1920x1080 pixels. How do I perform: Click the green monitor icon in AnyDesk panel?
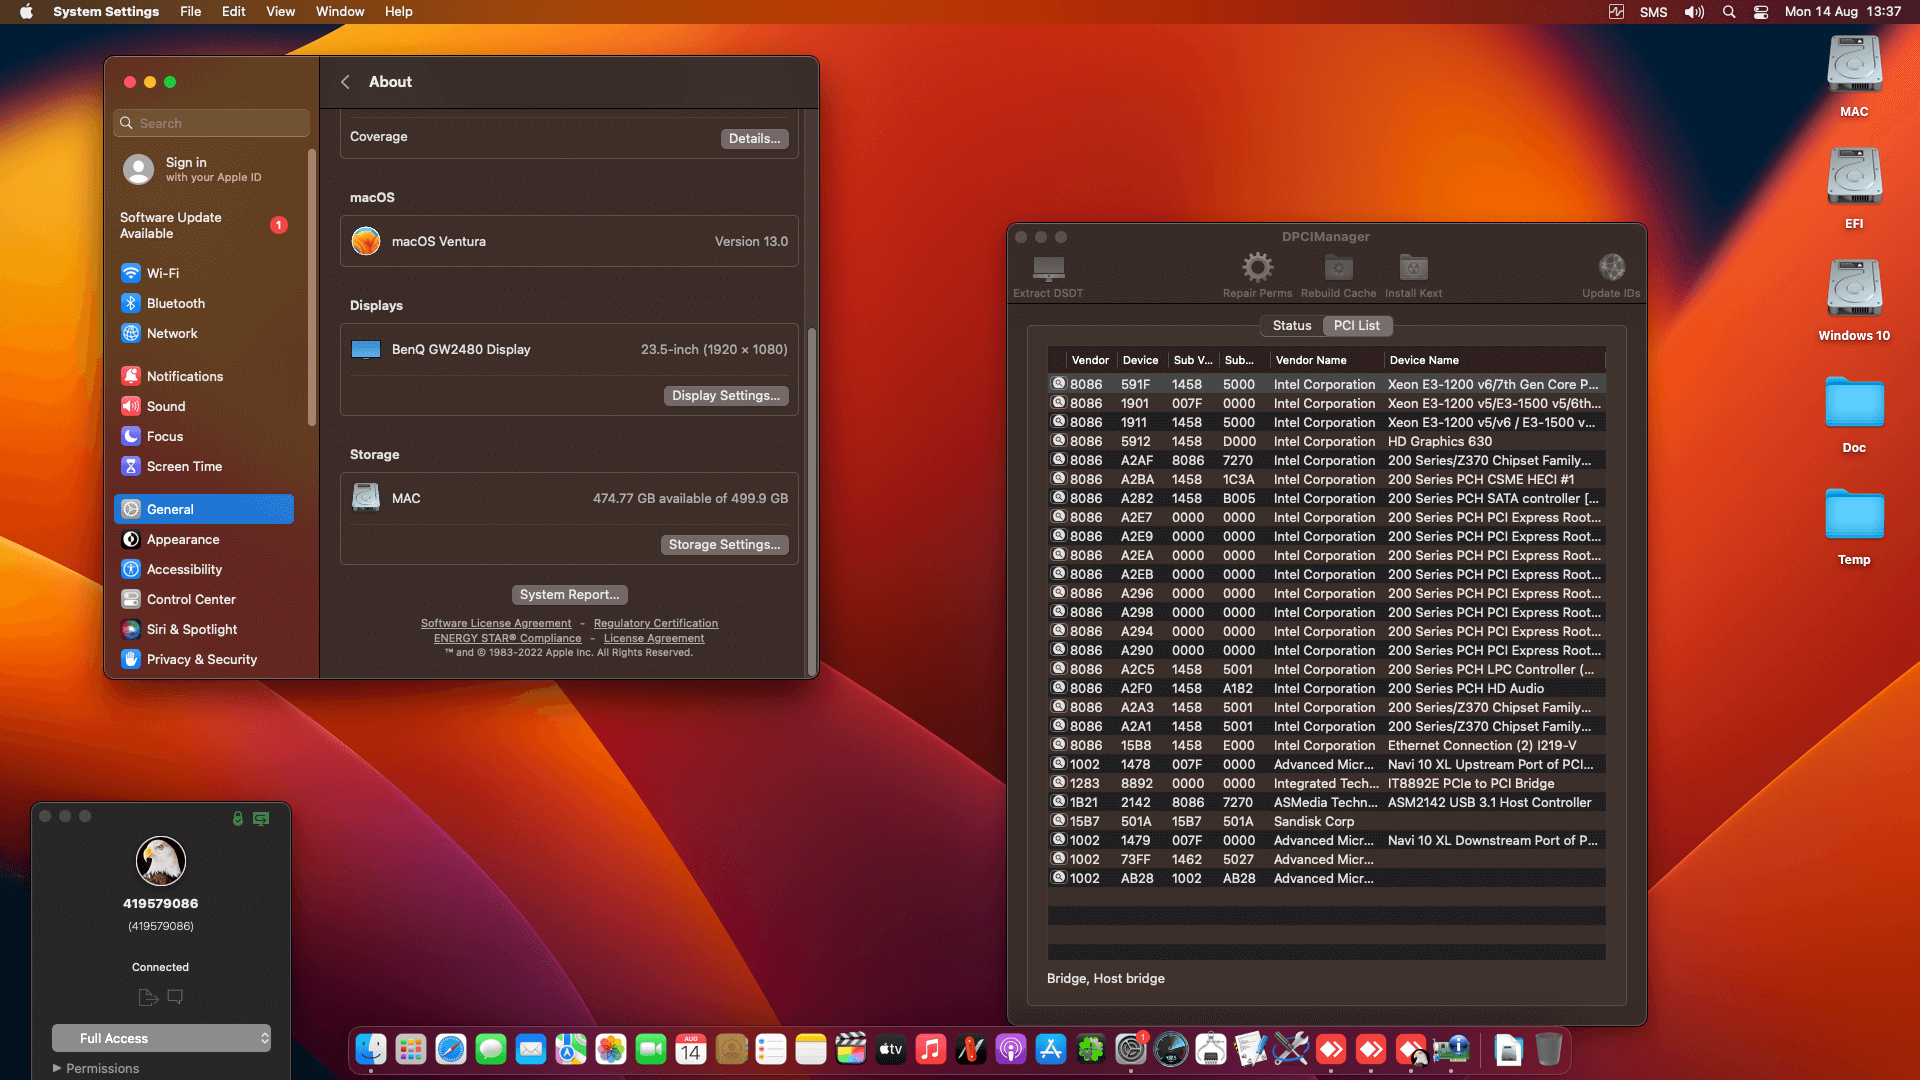coord(261,818)
